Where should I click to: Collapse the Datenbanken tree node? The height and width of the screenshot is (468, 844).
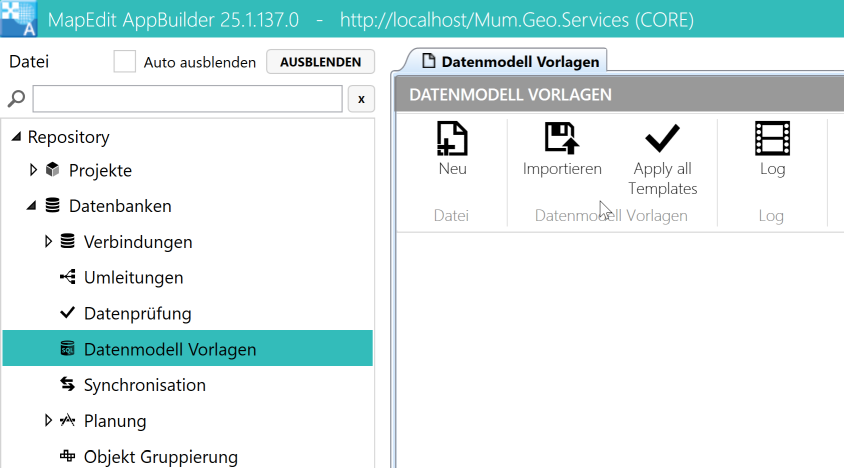(x=32, y=206)
